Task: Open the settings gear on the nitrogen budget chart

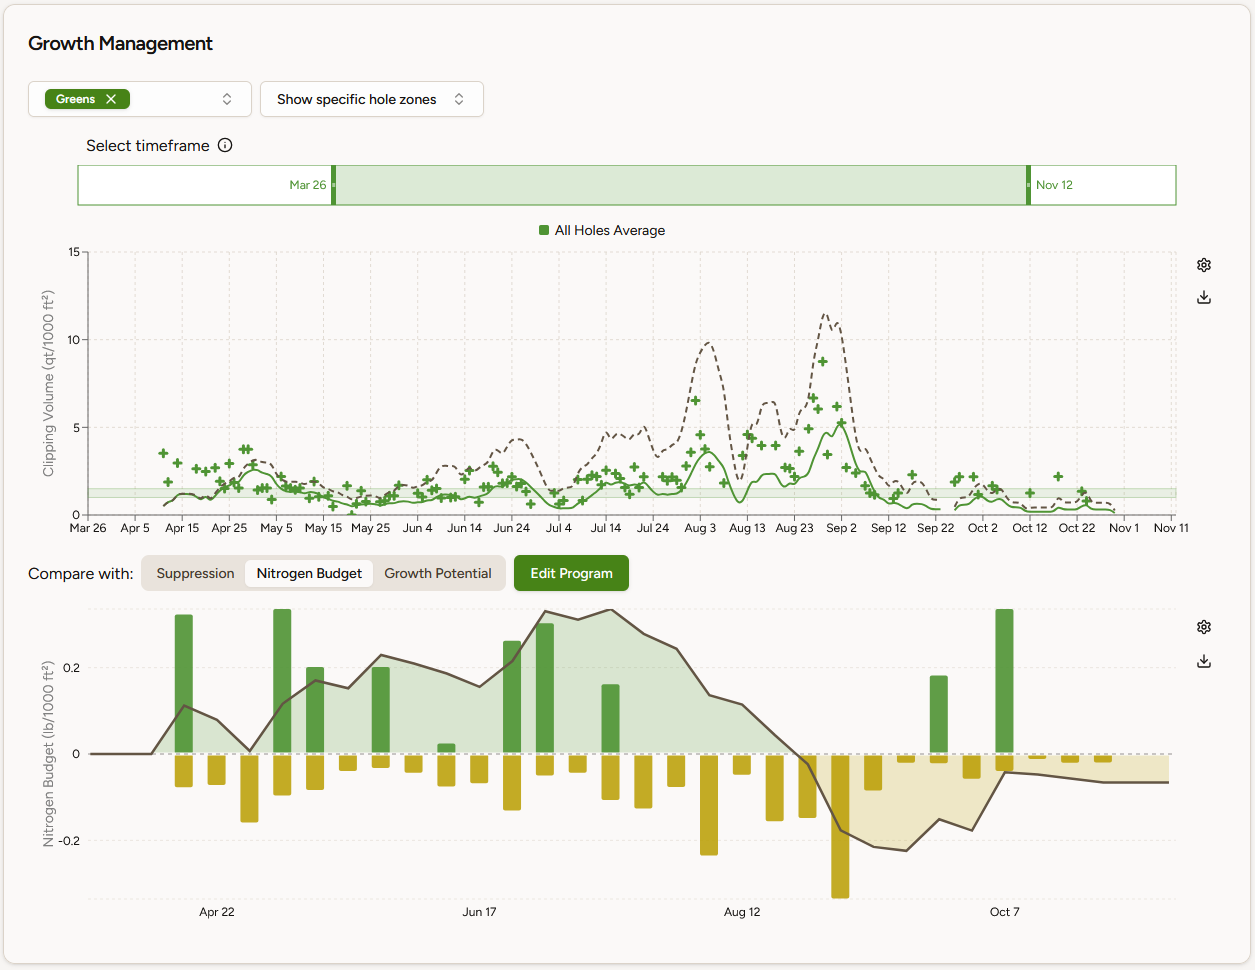Action: click(x=1204, y=627)
